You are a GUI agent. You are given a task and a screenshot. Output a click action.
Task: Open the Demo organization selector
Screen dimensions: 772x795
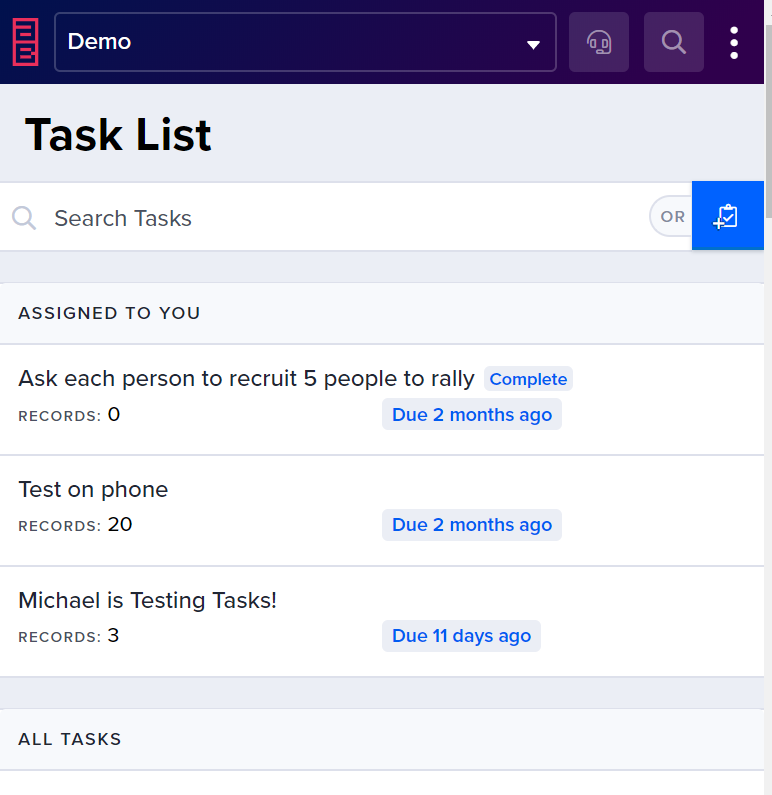tap(305, 42)
